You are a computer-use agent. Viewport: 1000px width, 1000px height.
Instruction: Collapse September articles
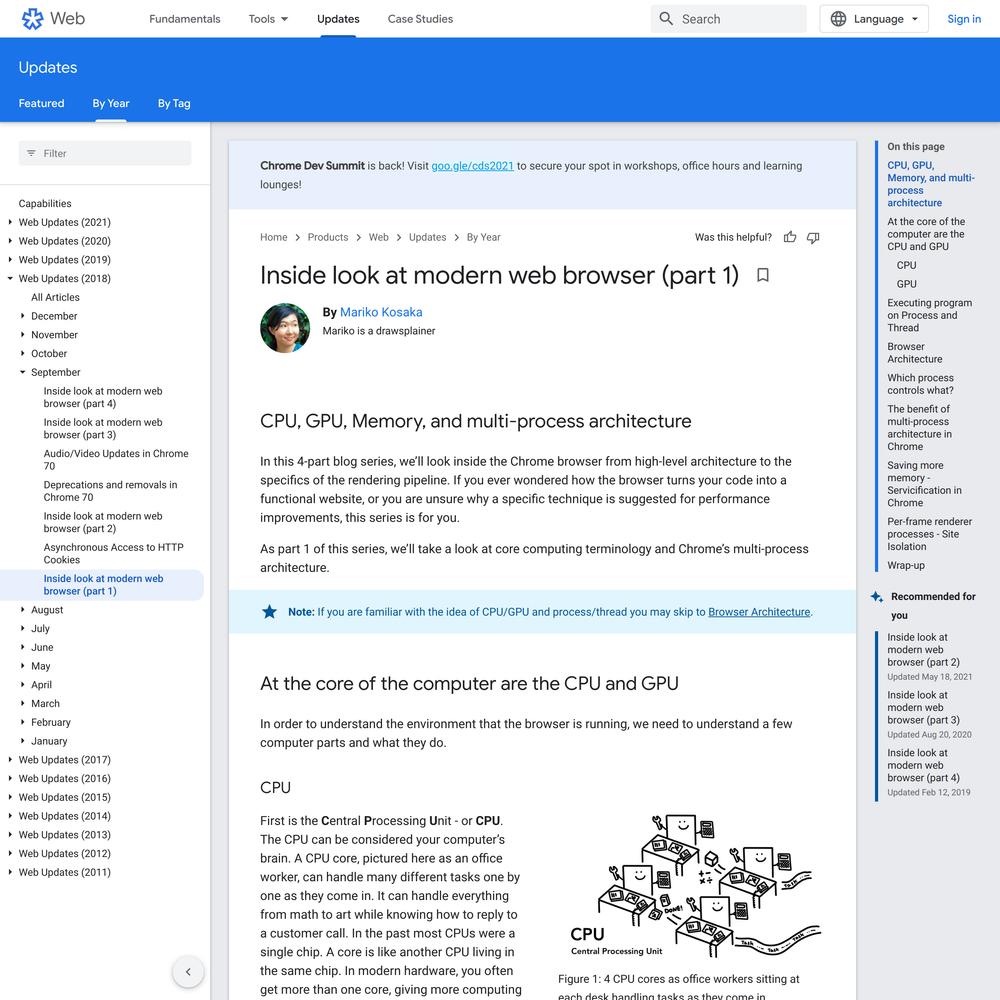[x=22, y=372]
